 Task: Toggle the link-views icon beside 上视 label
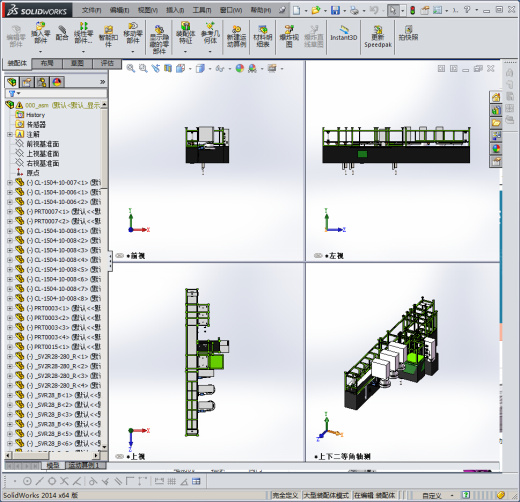pos(119,456)
